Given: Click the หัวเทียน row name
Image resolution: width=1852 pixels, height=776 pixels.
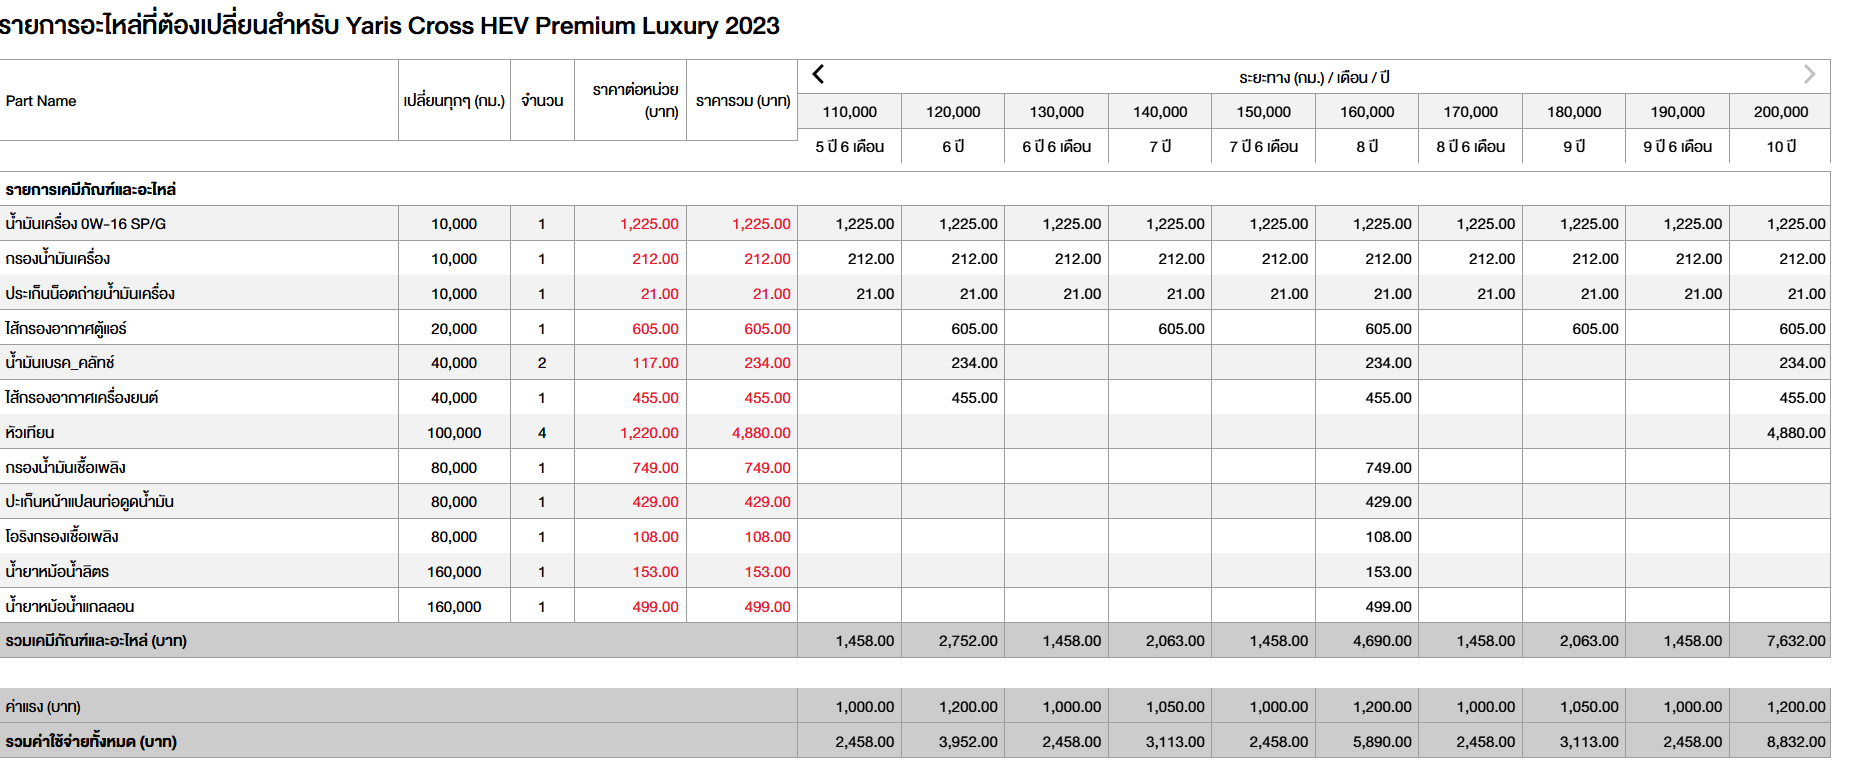Looking at the screenshot, I should [30, 433].
